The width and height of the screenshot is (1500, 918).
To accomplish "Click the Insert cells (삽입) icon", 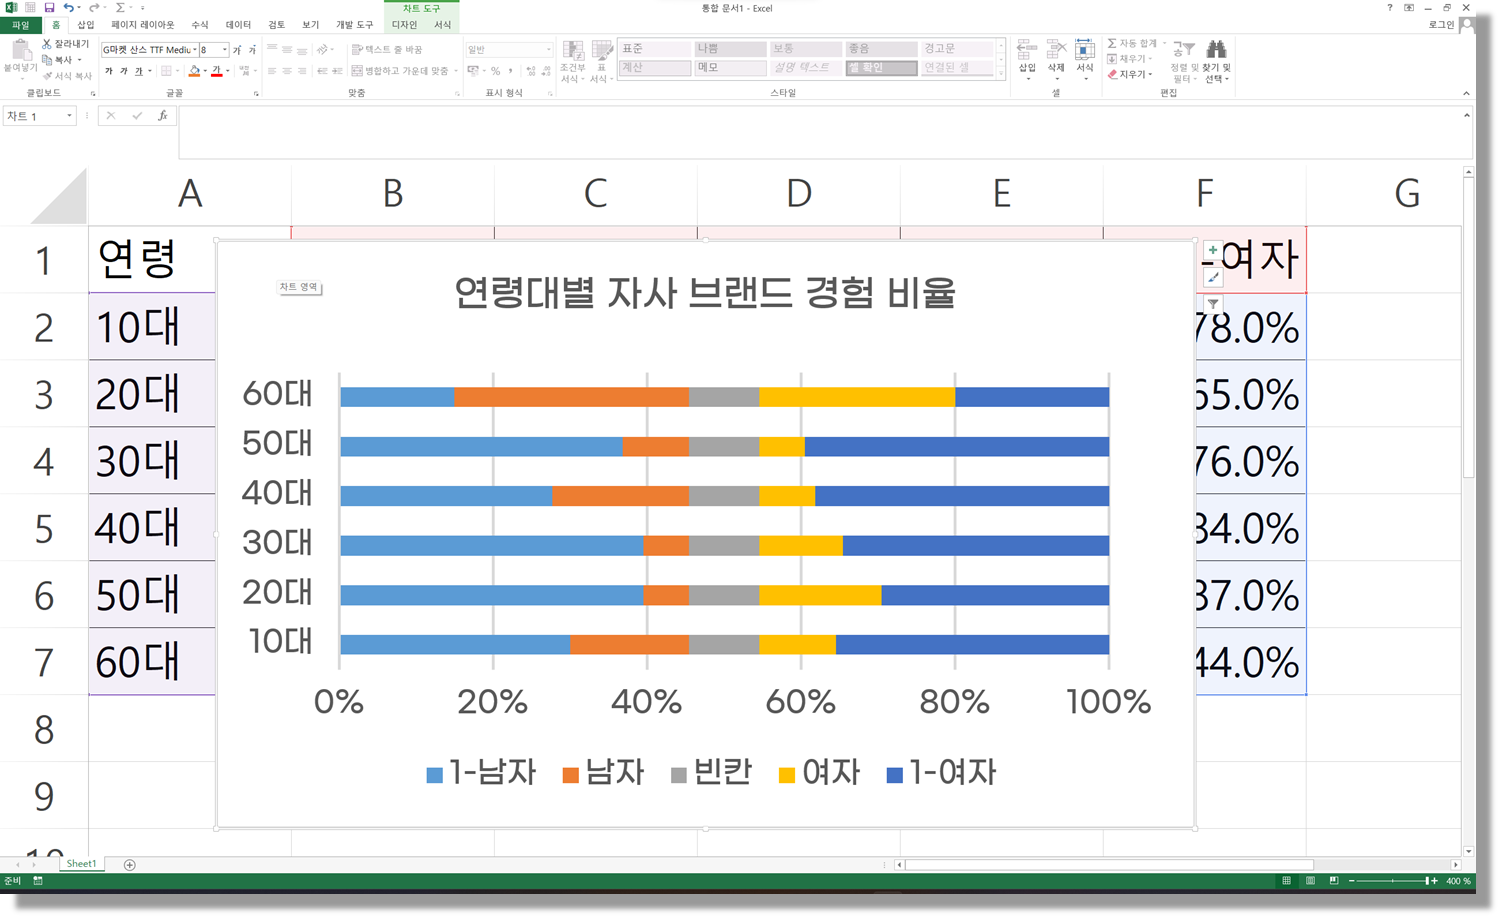I will point(1027,49).
